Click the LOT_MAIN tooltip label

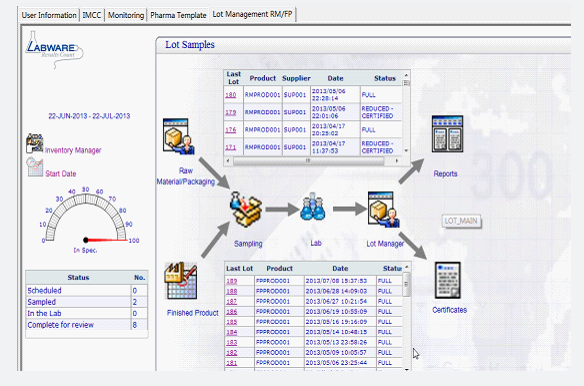461,221
